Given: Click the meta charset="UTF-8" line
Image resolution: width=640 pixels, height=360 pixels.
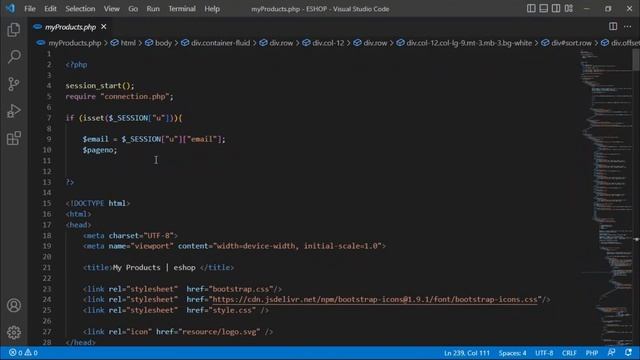Looking at the screenshot, I should (x=130, y=236).
